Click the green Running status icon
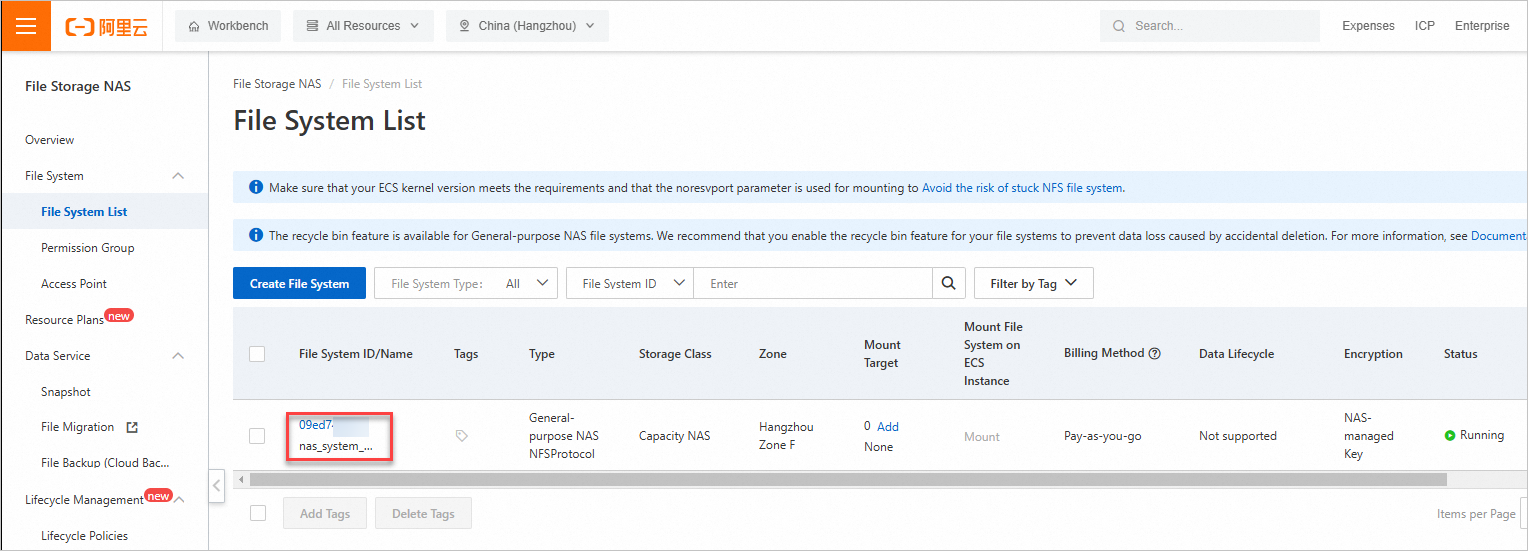 [x=1450, y=436]
